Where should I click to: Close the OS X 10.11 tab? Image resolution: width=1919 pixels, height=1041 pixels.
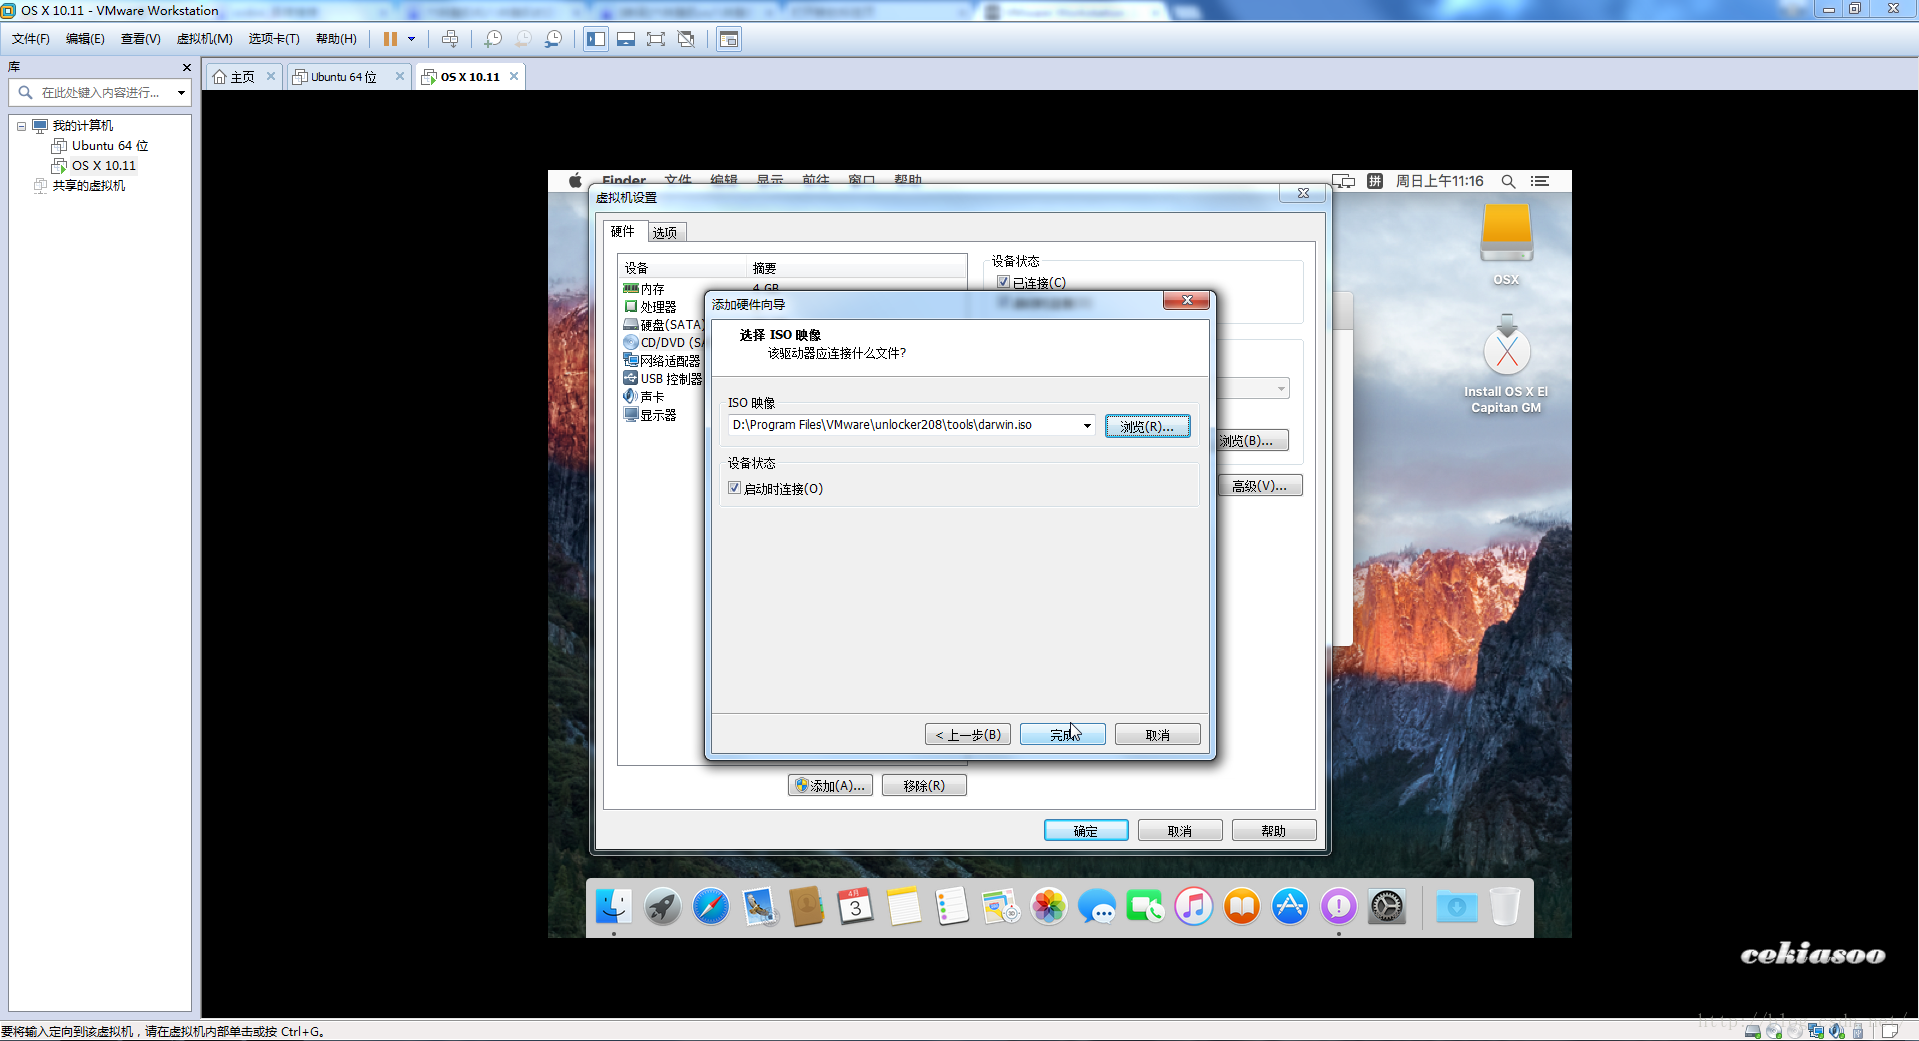pyautogui.click(x=514, y=76)
